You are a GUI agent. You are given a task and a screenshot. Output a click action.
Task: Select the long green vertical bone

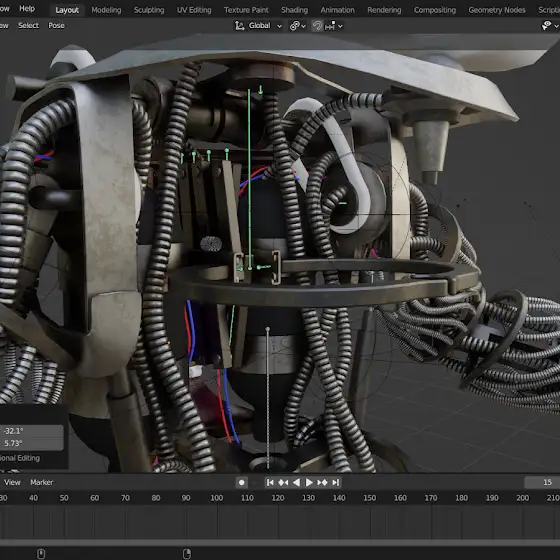coord(249,179)
